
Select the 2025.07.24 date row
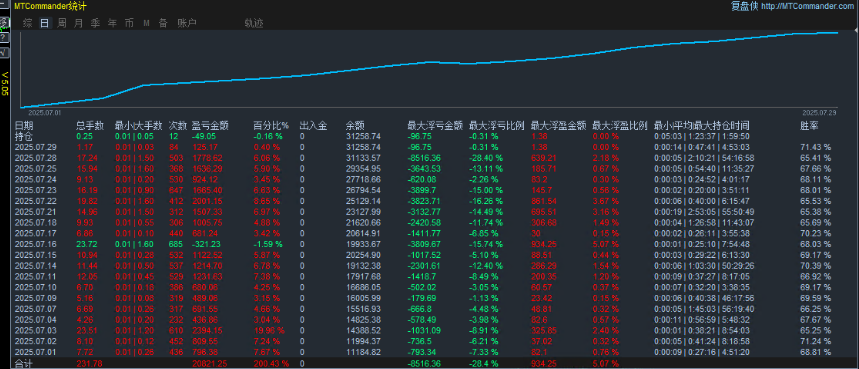pos(36,179)
